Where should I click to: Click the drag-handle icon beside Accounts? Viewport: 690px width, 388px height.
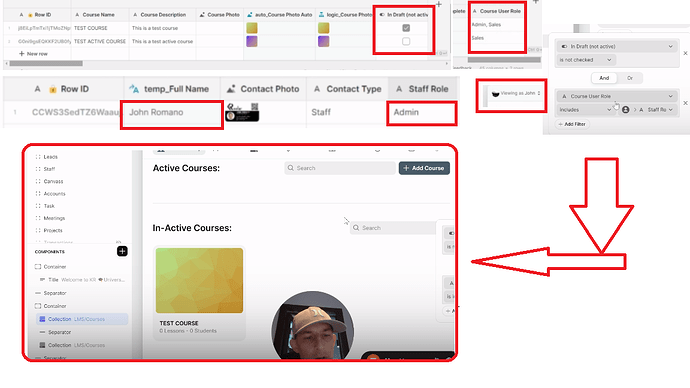point(38,194)
